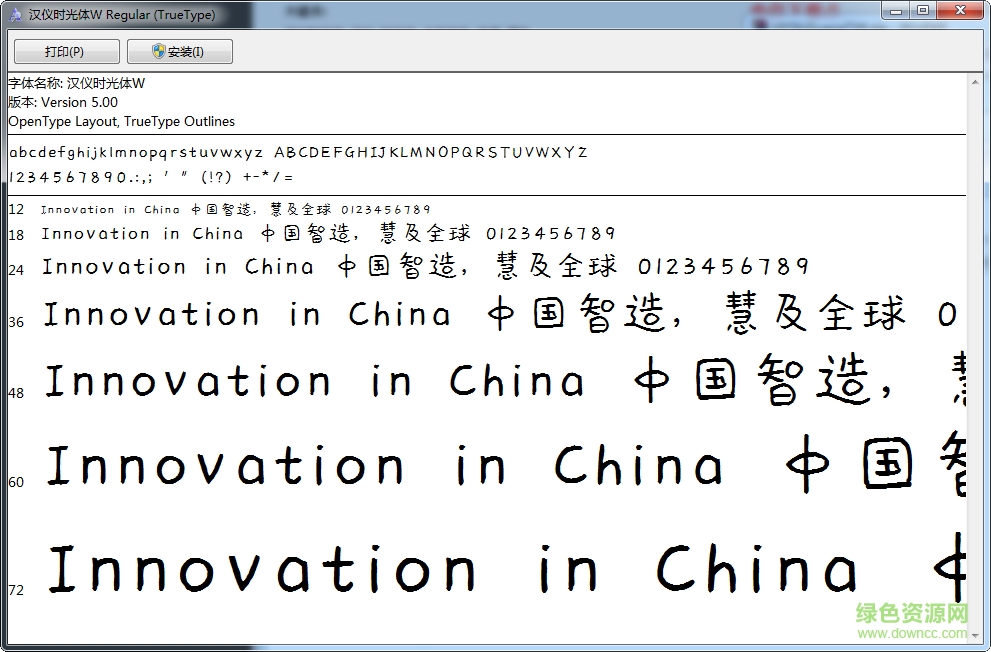Screen dimensions: 991x652
Task: Click the www.downcc.com watermark
Action: coord(912,633)
